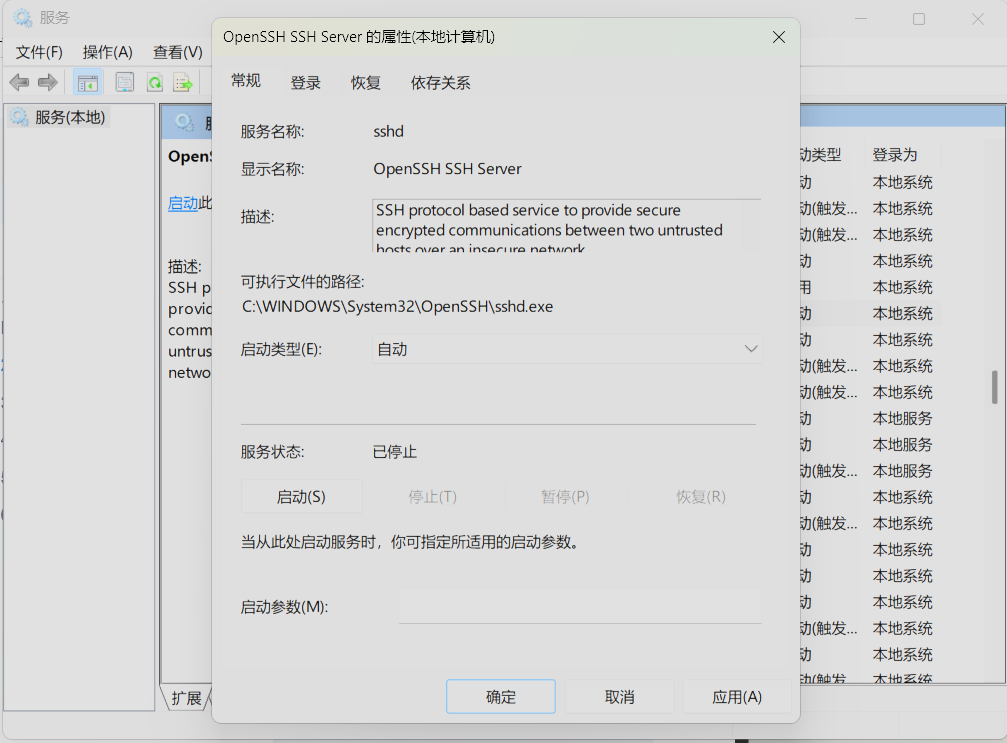1007x743 pixels.
Task: Click the first 本地系统 entry in 登录为 column
Action: pyautogui.click(x=902, y=182)
